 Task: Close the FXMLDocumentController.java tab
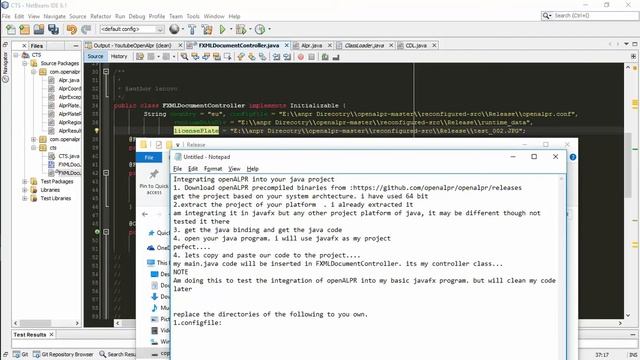tap(287, 45)
